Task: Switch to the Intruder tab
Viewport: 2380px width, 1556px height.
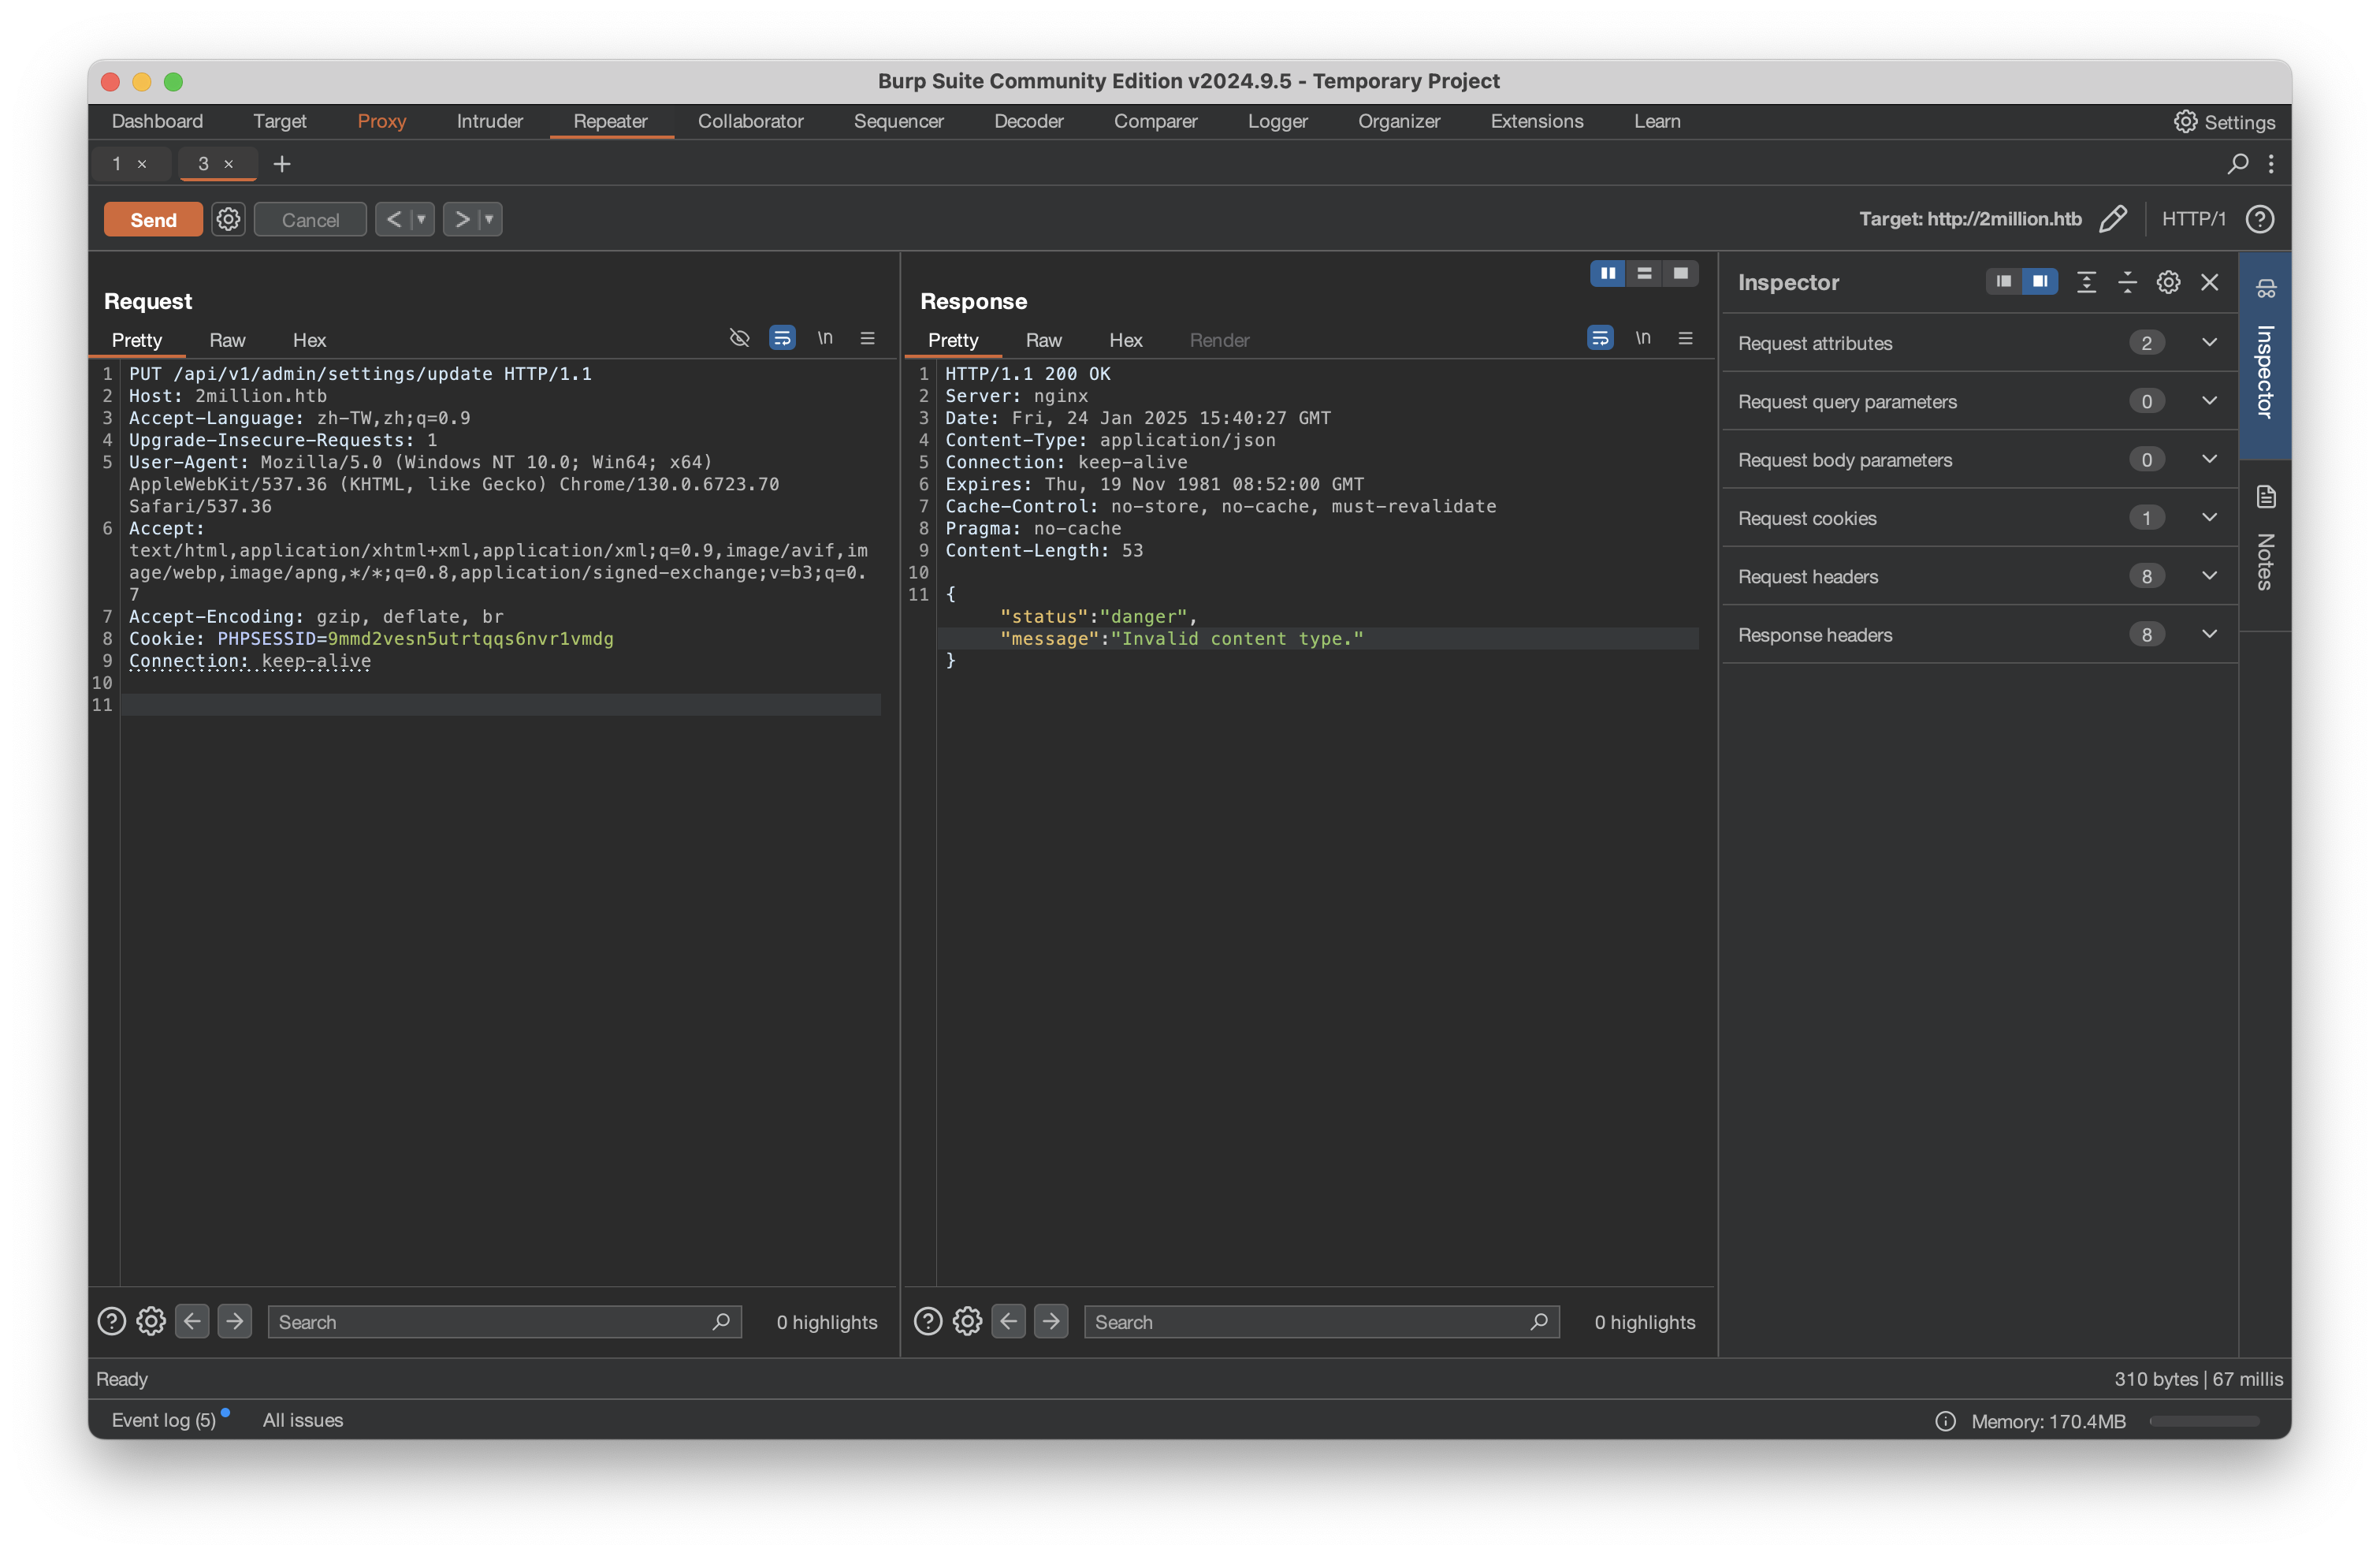Action: (x=489, y=121)
